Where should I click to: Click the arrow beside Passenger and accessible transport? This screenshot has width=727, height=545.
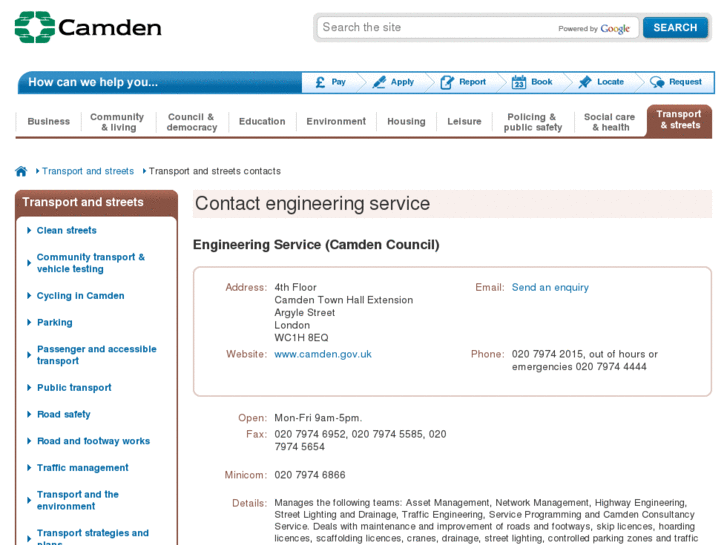pyautogui.click(x=29, y=355)
